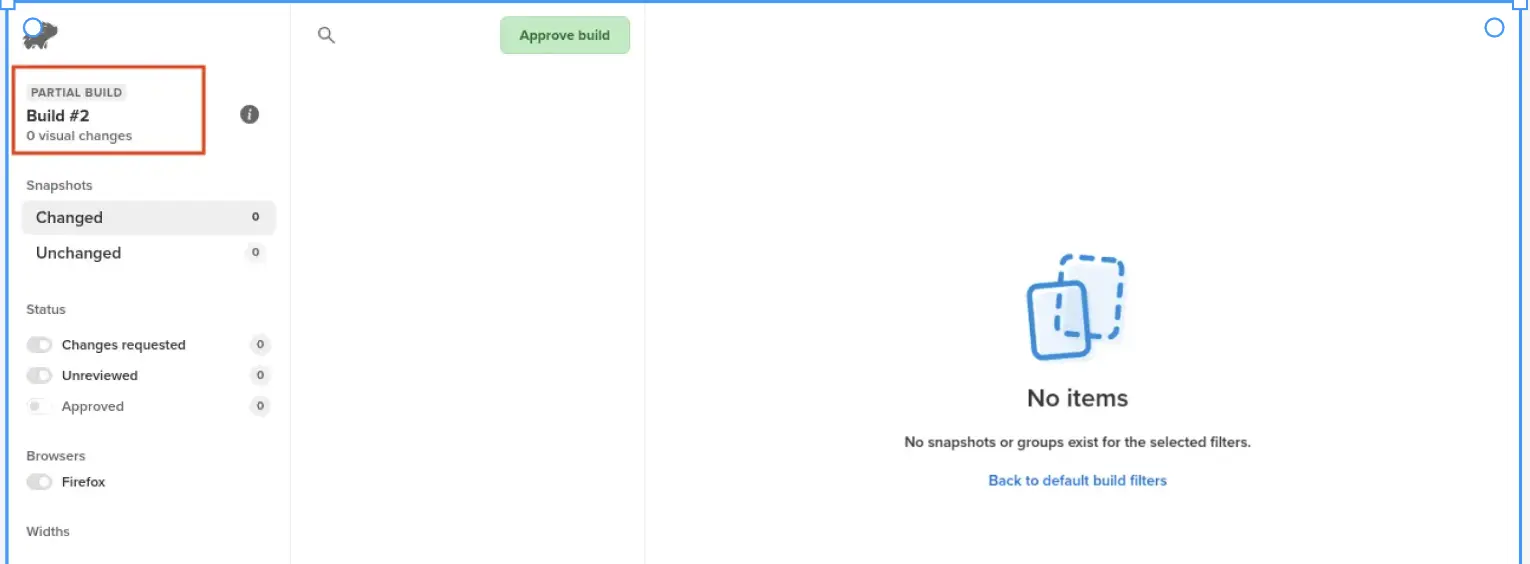The width and height of the screenshot is (1530, 564).
Task: Click the PARTIAL BUILD badge
Action: click(x=76, y=92)
